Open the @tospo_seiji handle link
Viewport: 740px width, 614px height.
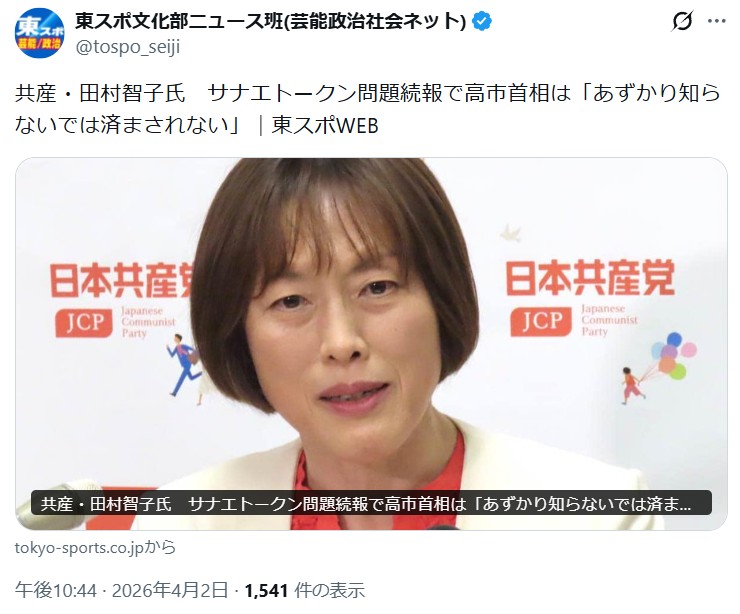pos(128,47)
